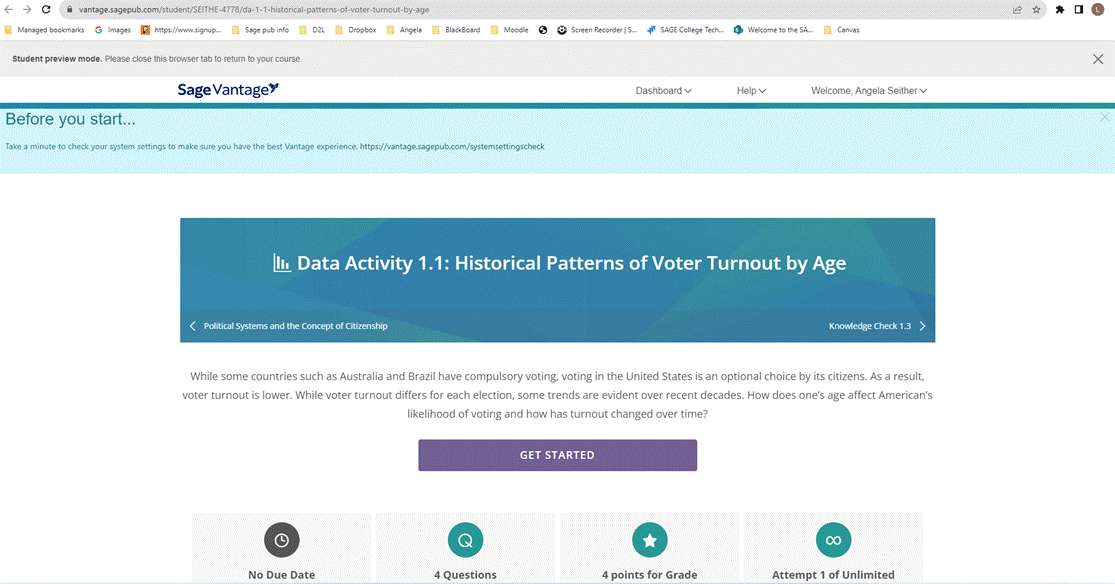The image size is (1115, 584).
Task: Click the star points for Grade icon
Action: point(649,540)
